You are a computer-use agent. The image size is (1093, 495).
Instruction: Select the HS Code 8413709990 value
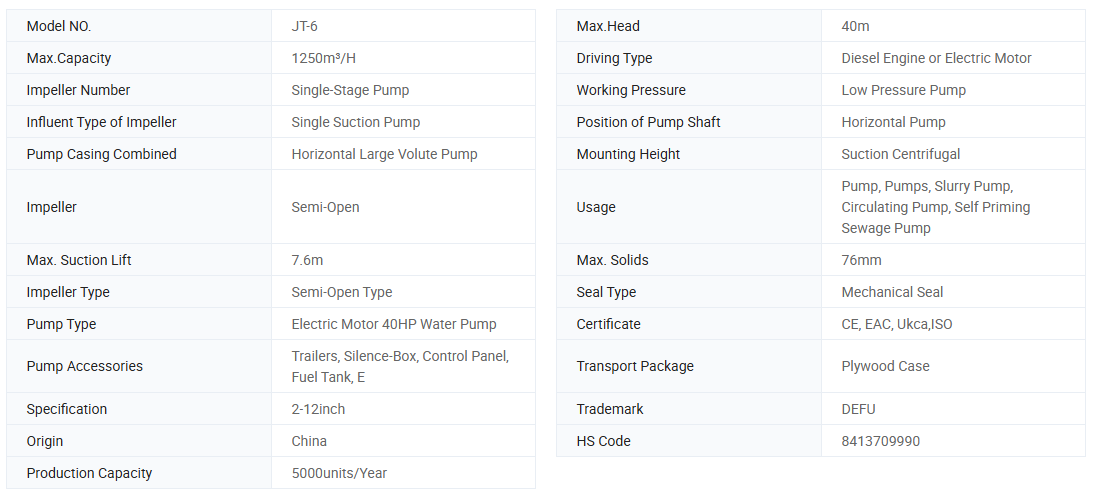pyautogui.click(x=880, y=441)
